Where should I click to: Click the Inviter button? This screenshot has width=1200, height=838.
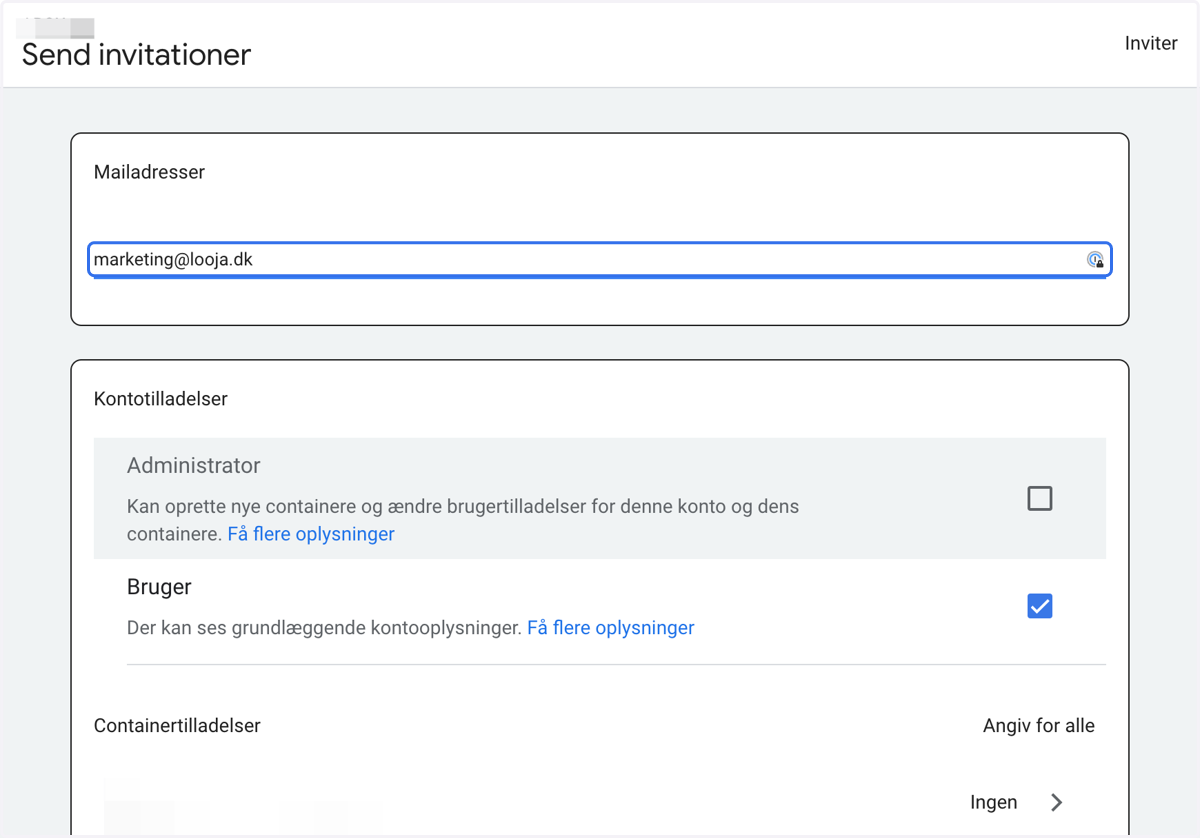click(x=1151, y=44)
